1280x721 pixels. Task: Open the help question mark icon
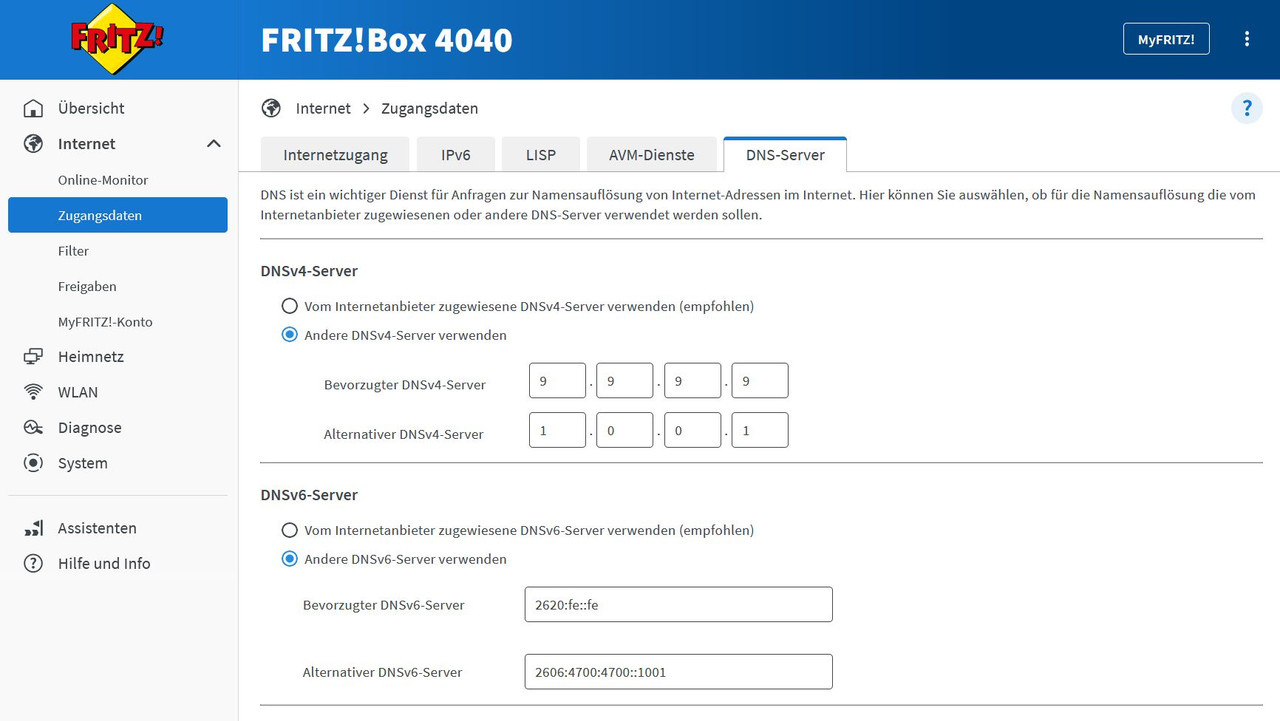[x=1247, y=108]
